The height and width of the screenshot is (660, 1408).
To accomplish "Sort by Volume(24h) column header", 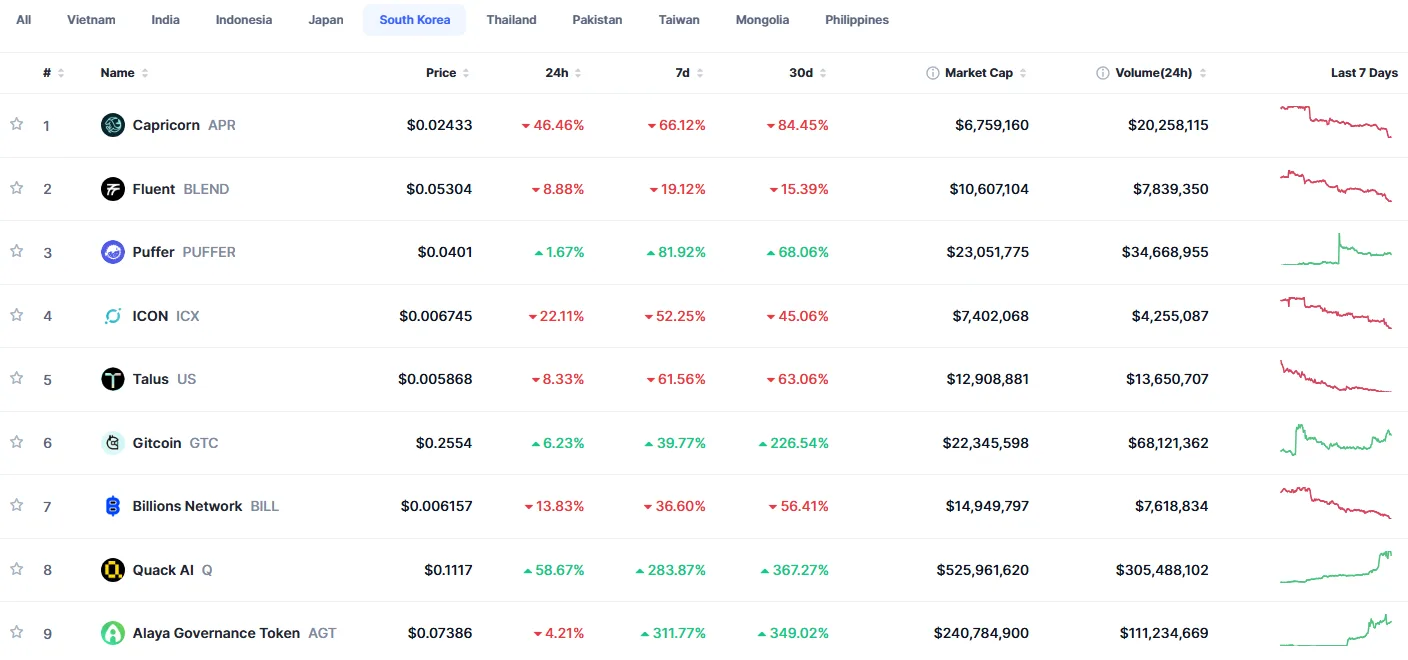I will (x=1161, y=73).
